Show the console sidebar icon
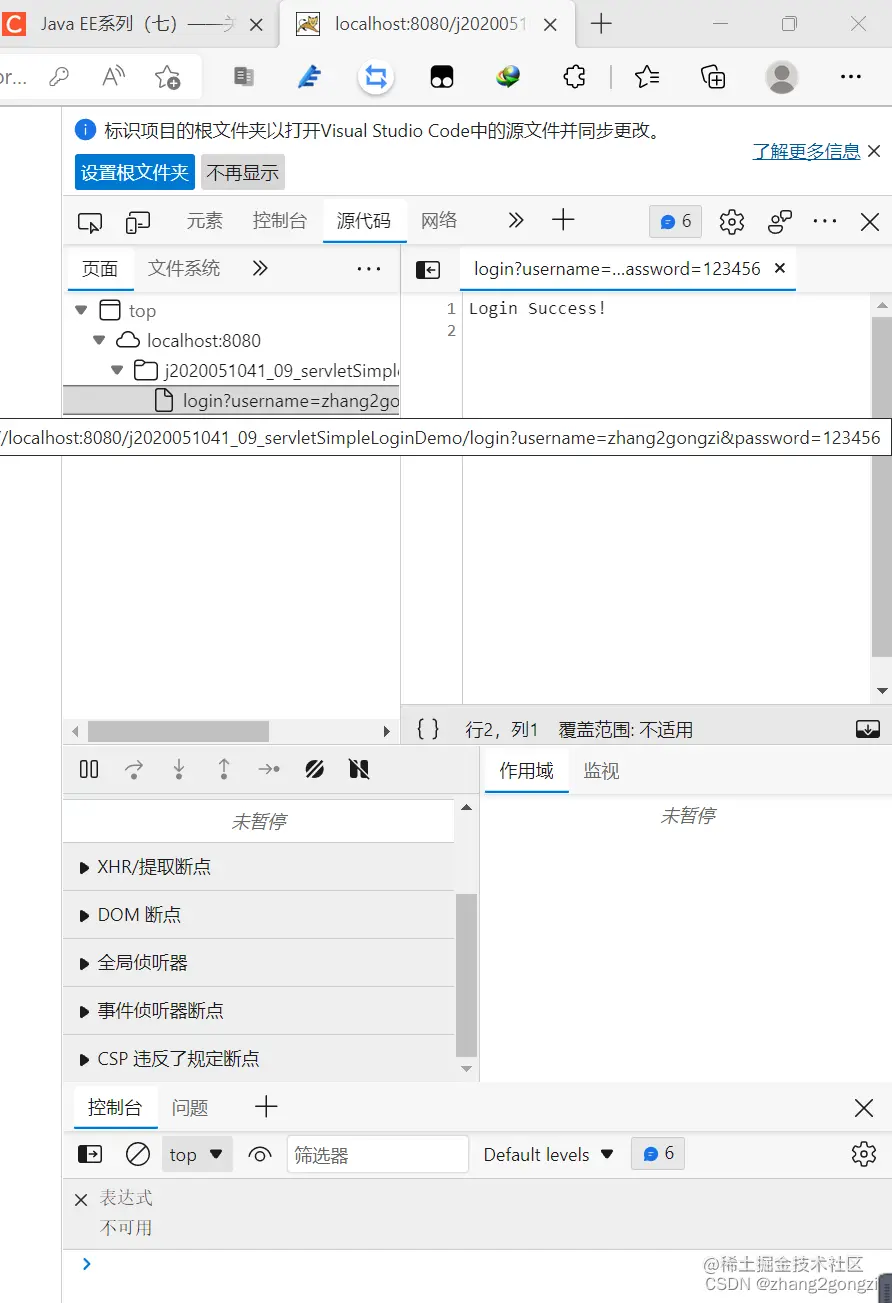 (x=90, y=1154)
